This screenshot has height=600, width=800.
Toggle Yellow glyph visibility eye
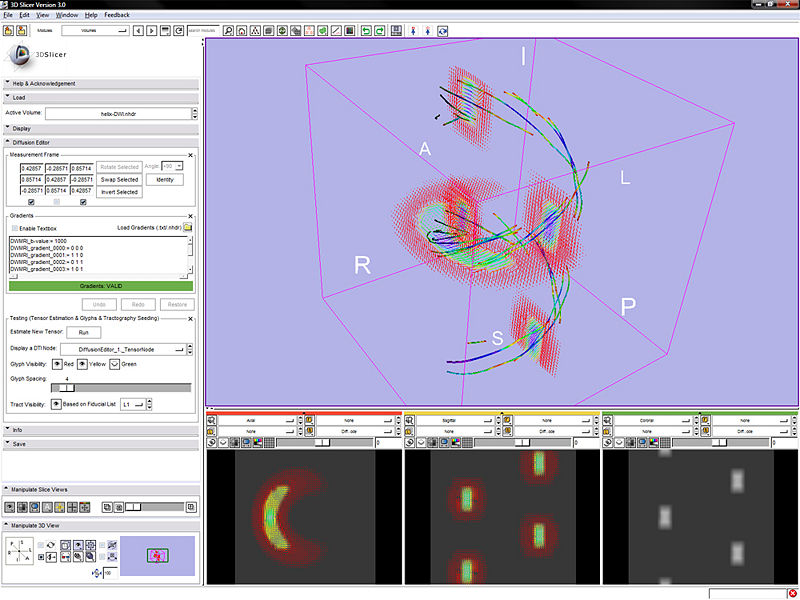84,364
